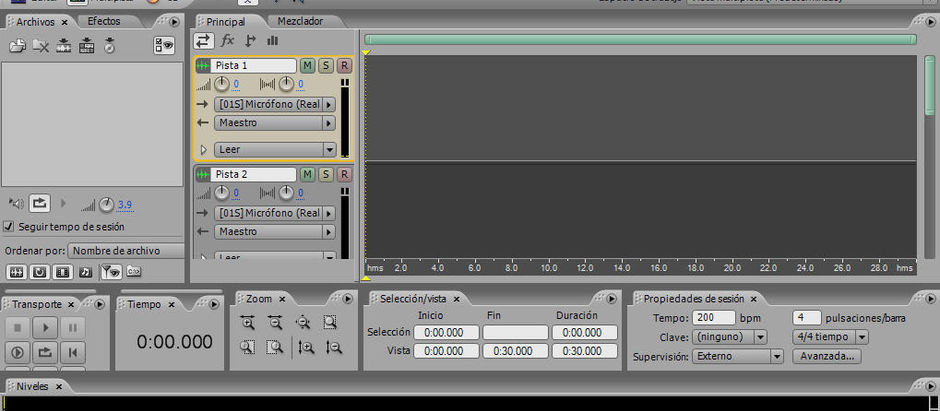Click the Close File icon in Archivos
Viewport: 940px width, 411px height.
point(40,46)
